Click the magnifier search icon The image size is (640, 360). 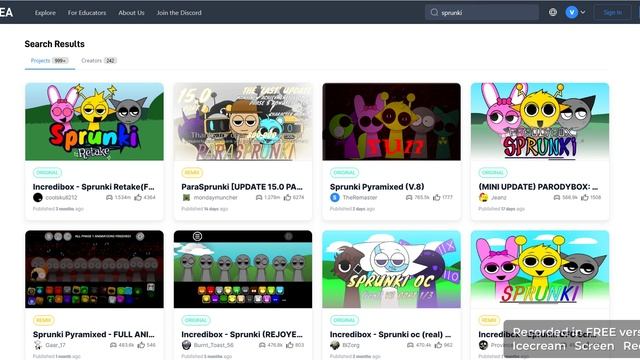(434, 13)
